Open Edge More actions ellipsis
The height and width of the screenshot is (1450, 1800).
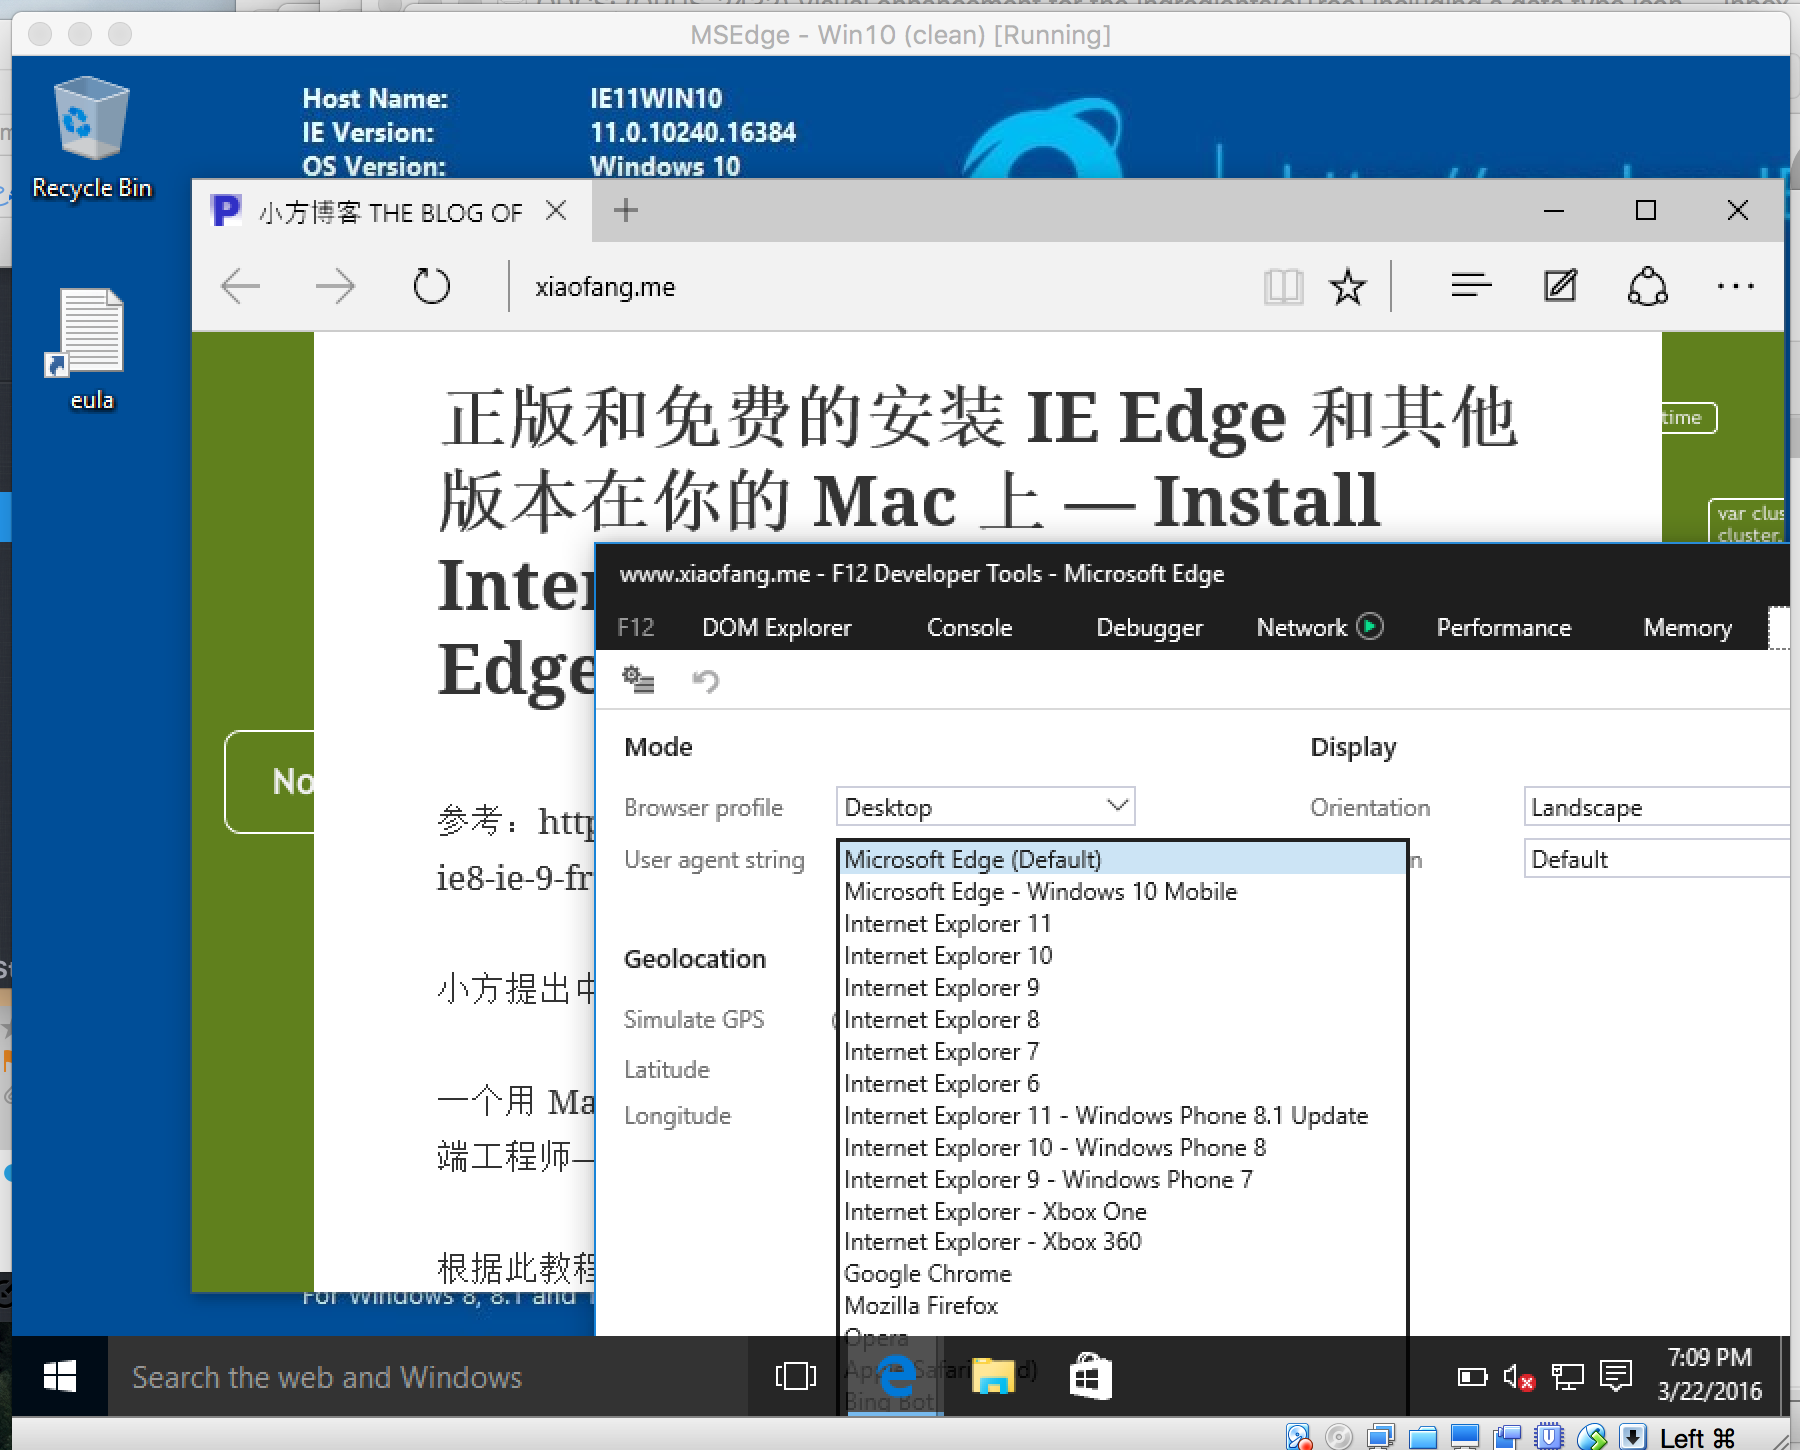point(1735,287)
